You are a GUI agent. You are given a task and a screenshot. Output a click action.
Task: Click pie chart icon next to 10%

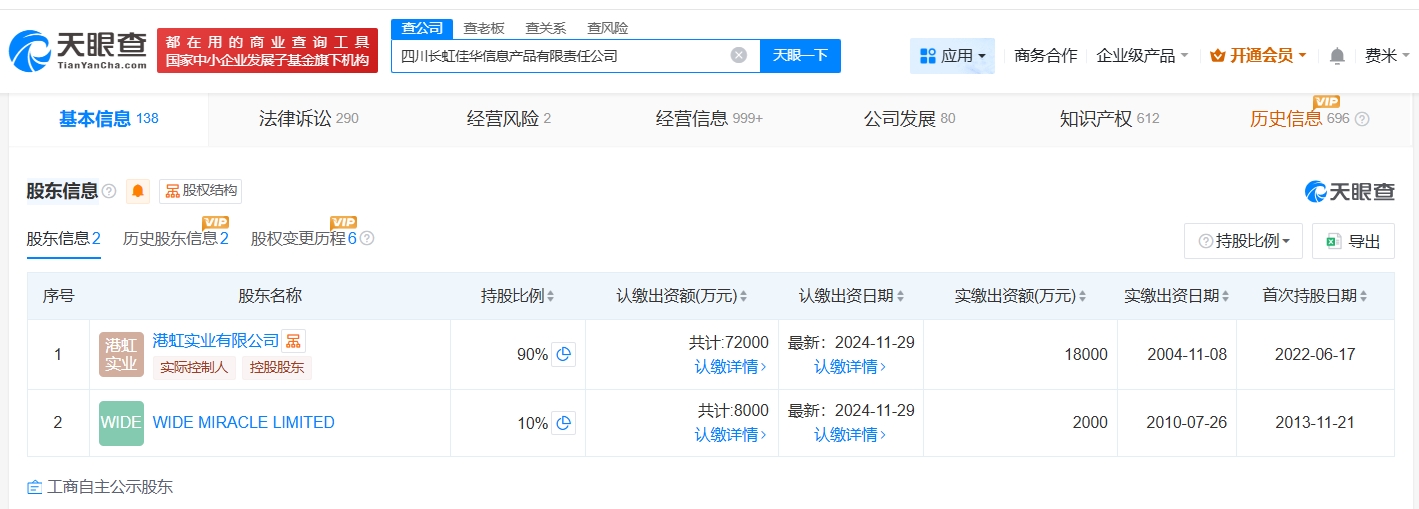(564, 423)
